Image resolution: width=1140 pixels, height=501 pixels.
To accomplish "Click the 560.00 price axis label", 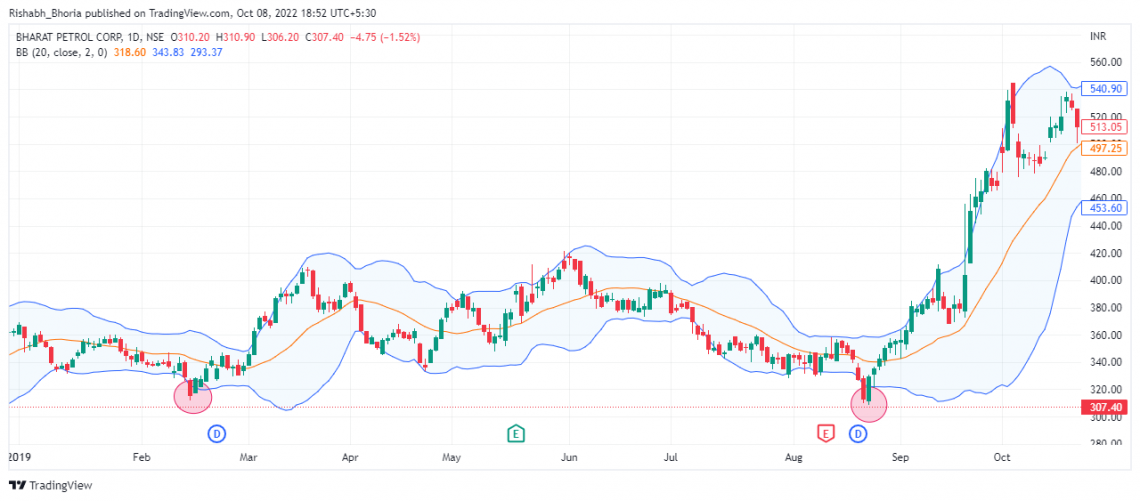I will (1107, 63).
